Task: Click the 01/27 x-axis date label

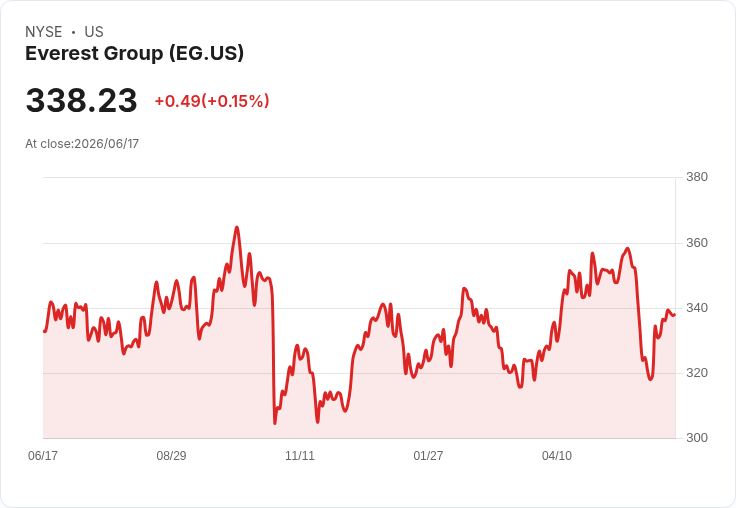Action: point(428,455)
